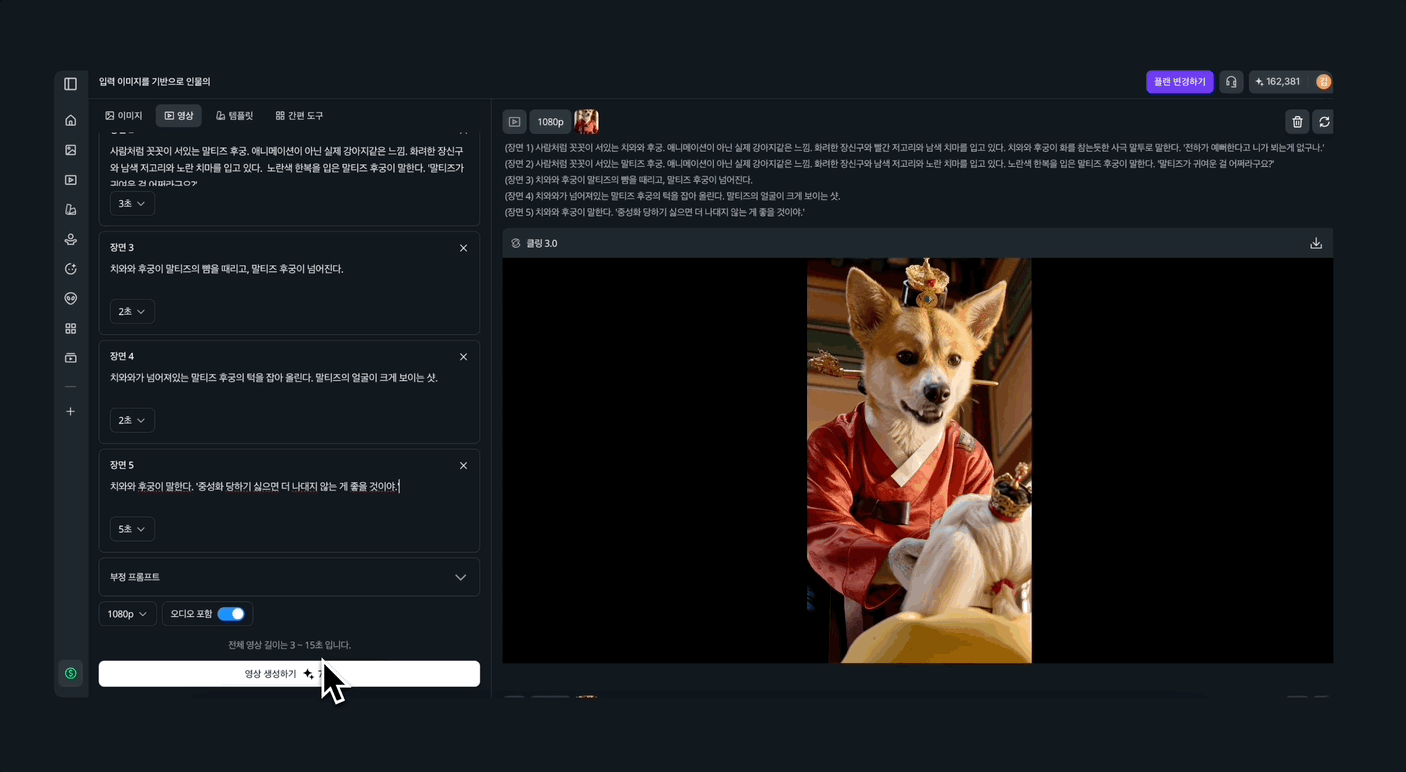Viewport: 1406px width, 772px height.
Task: Click the generated chihuahua video preview
Action: pyautogui.click(x=919, y=460)
